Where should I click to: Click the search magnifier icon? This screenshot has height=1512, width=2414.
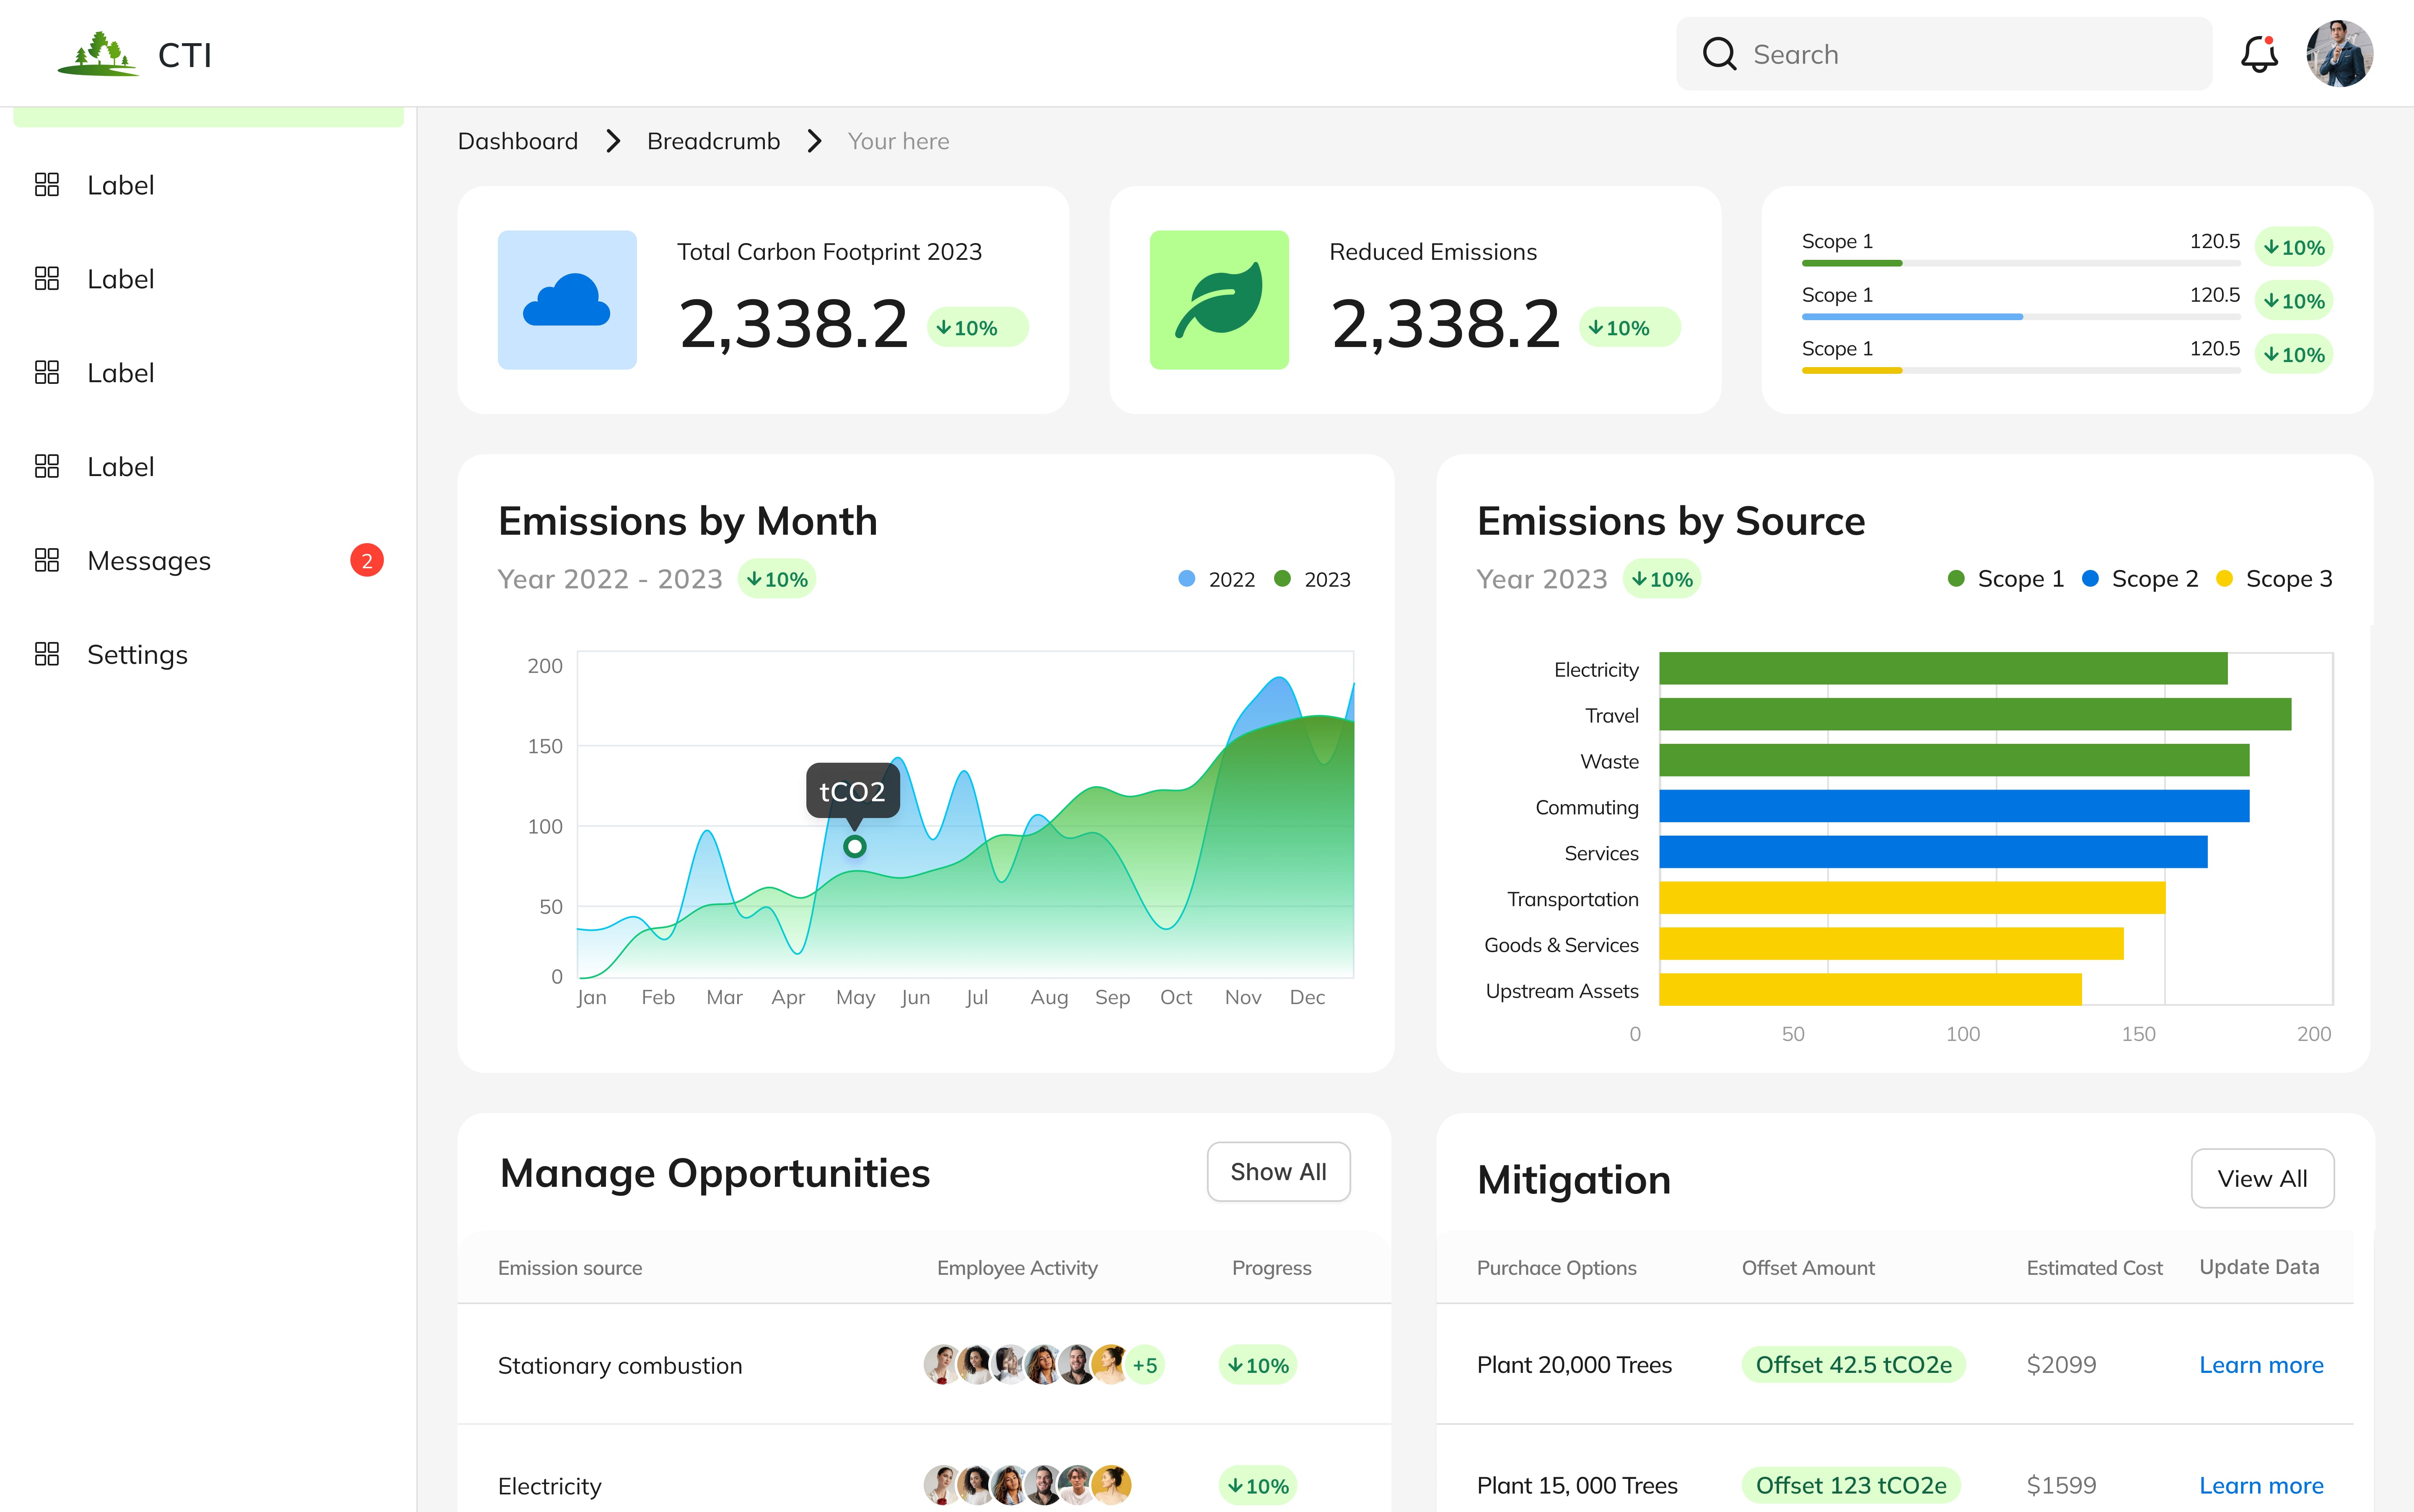[1719, 54]
